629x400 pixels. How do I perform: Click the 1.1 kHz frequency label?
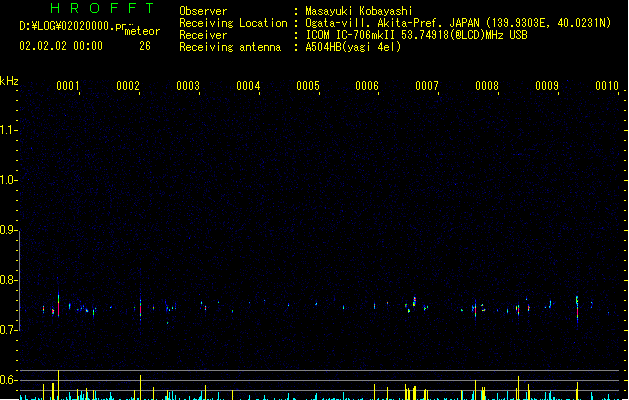pos(7,130)
